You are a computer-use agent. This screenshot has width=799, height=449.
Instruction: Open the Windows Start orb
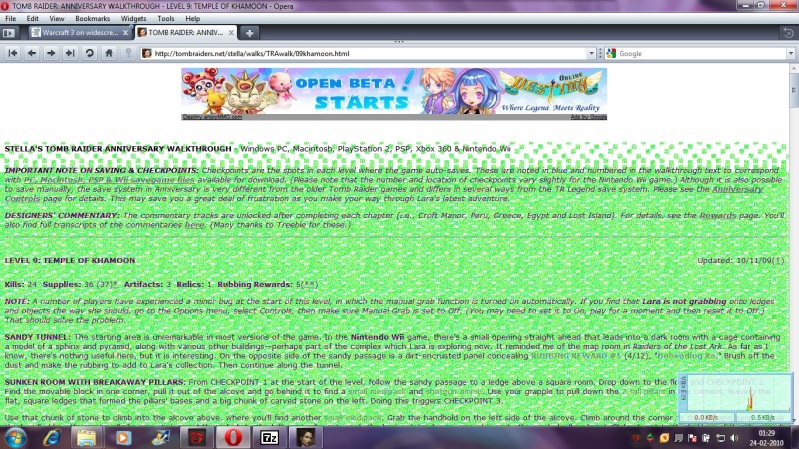click(16, 438)
